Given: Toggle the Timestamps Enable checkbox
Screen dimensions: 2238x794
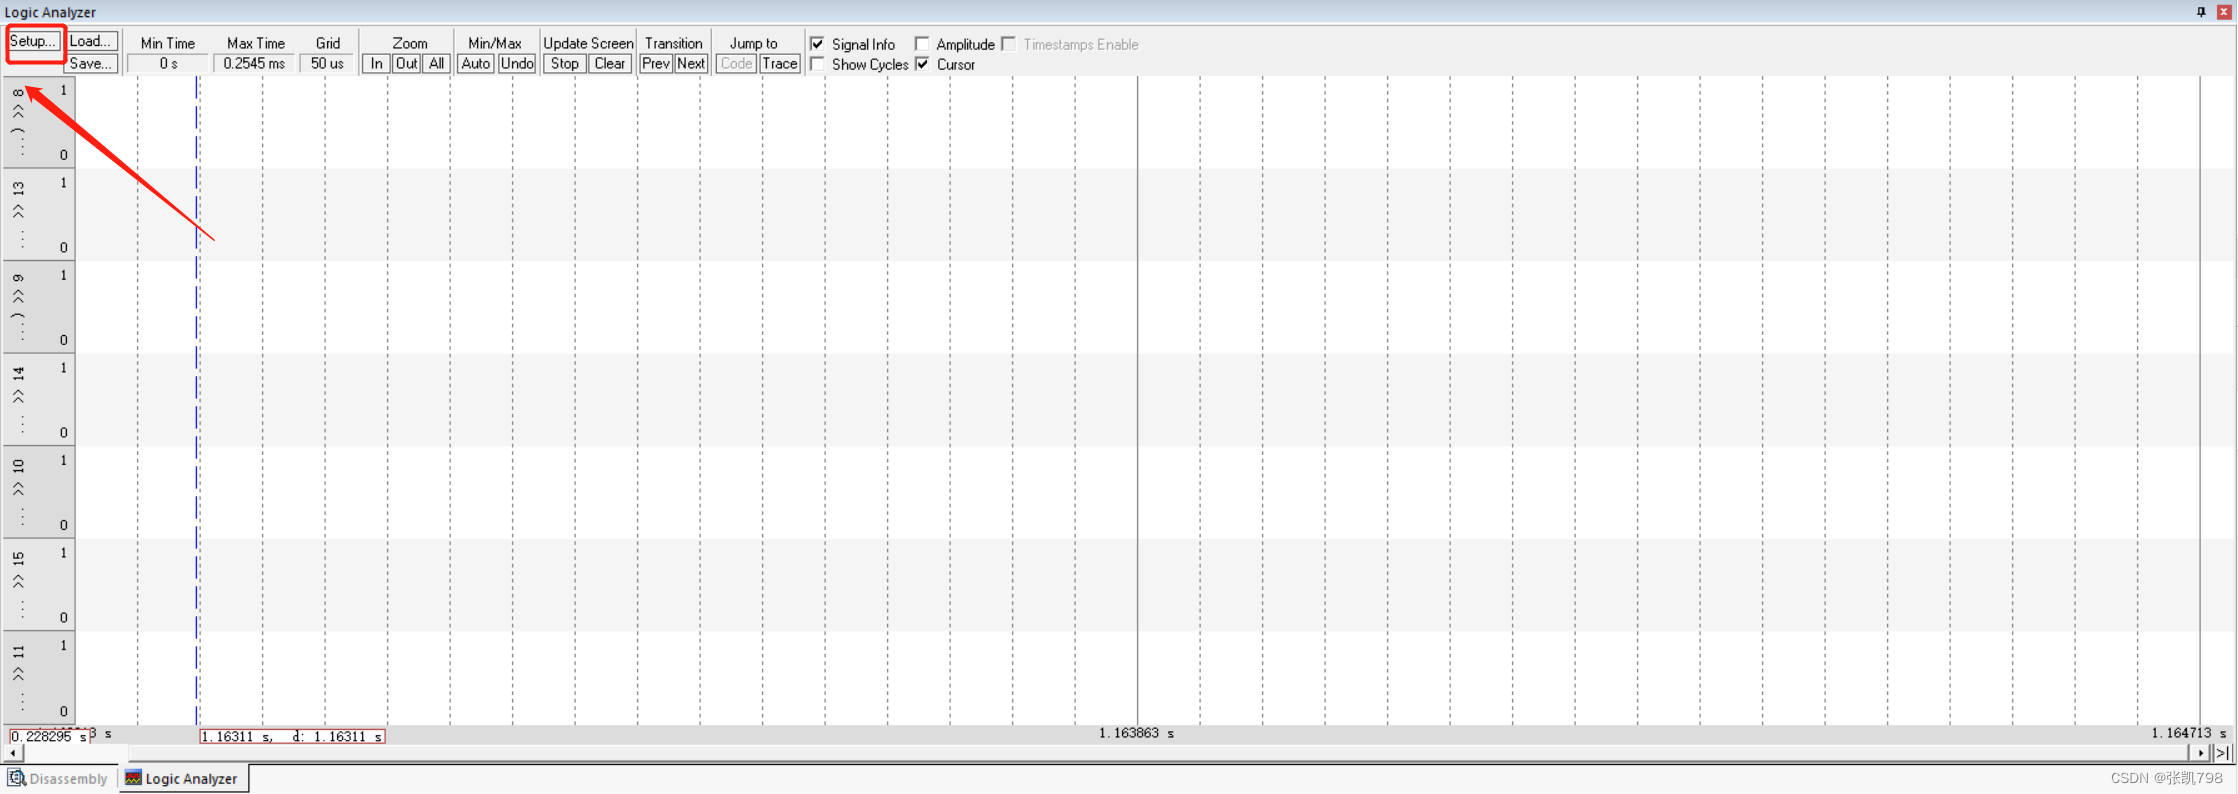Looking at the screenshot, I should (1009, 44).
